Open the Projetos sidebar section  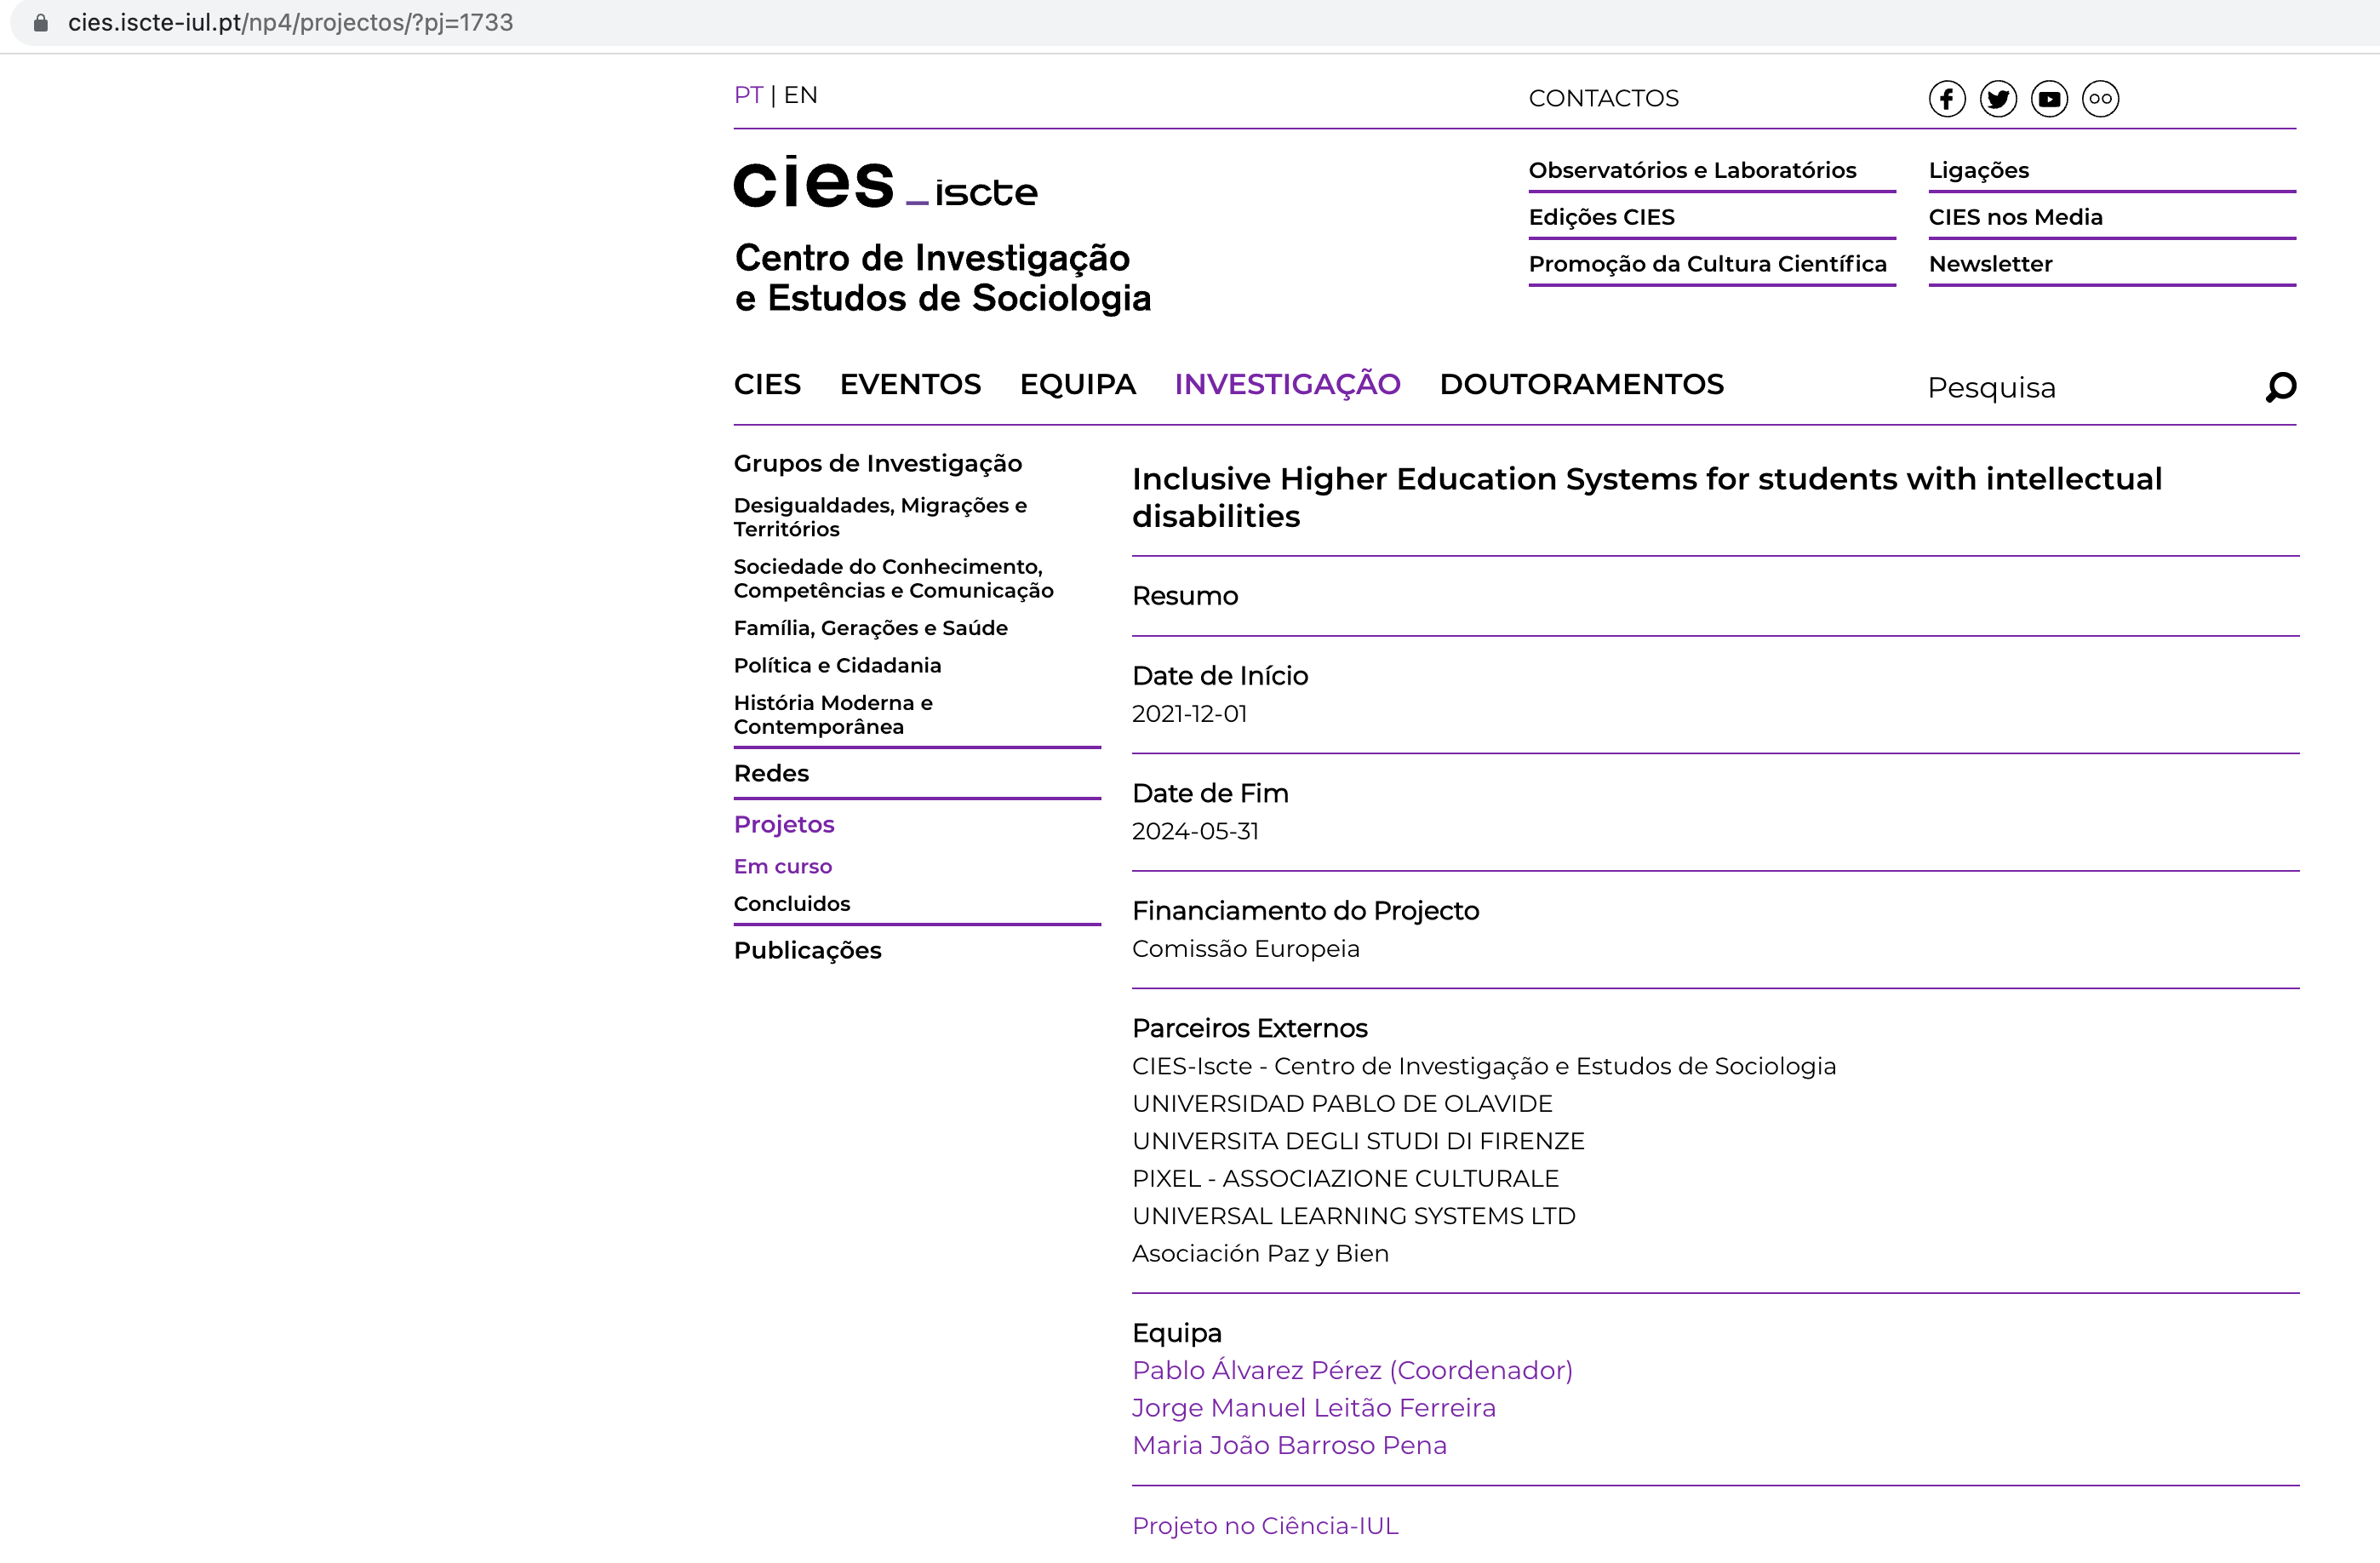783,824
